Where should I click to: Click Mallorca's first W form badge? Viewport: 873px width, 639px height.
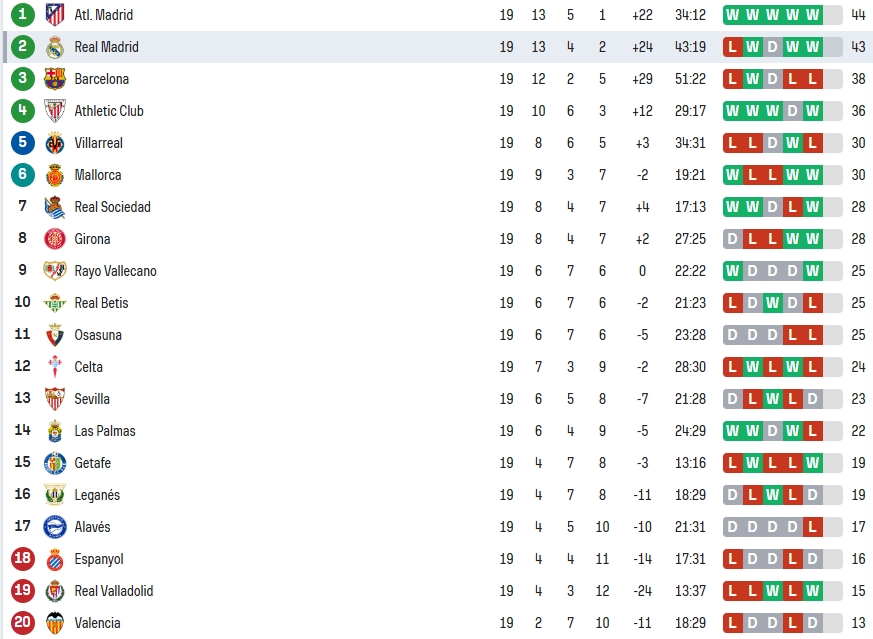(x=733, y=175)
